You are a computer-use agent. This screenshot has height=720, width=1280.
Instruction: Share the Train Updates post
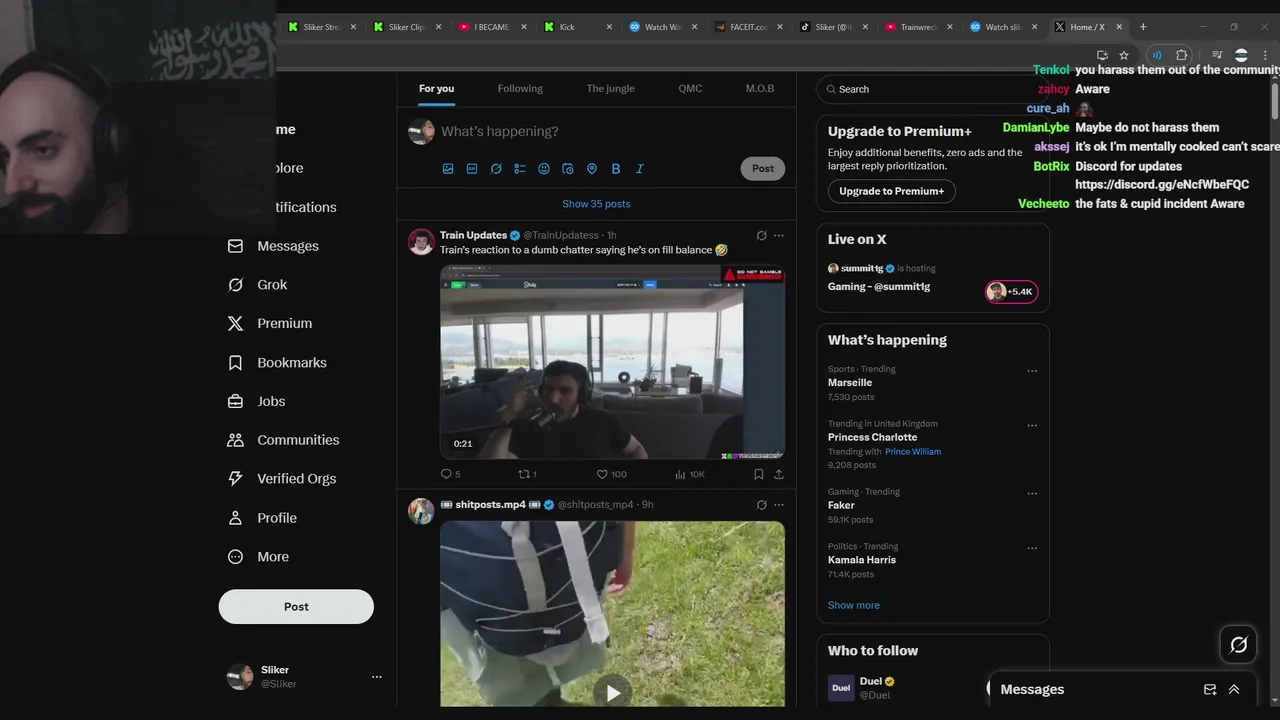click(x=779, y=474)
